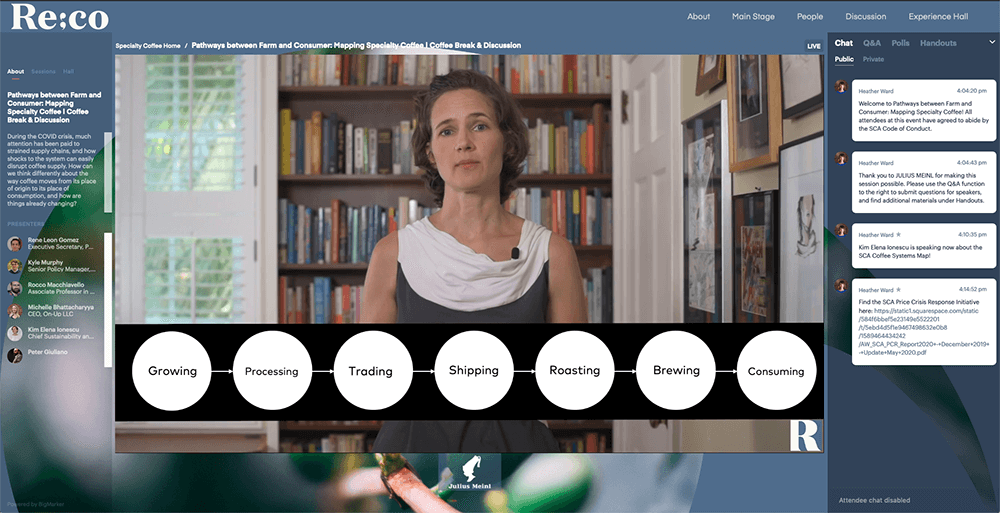Viewport: 1000px width, 513px height.
Task: Click Kim Elena Ionescu's avatar
Action: coord(15,332)
